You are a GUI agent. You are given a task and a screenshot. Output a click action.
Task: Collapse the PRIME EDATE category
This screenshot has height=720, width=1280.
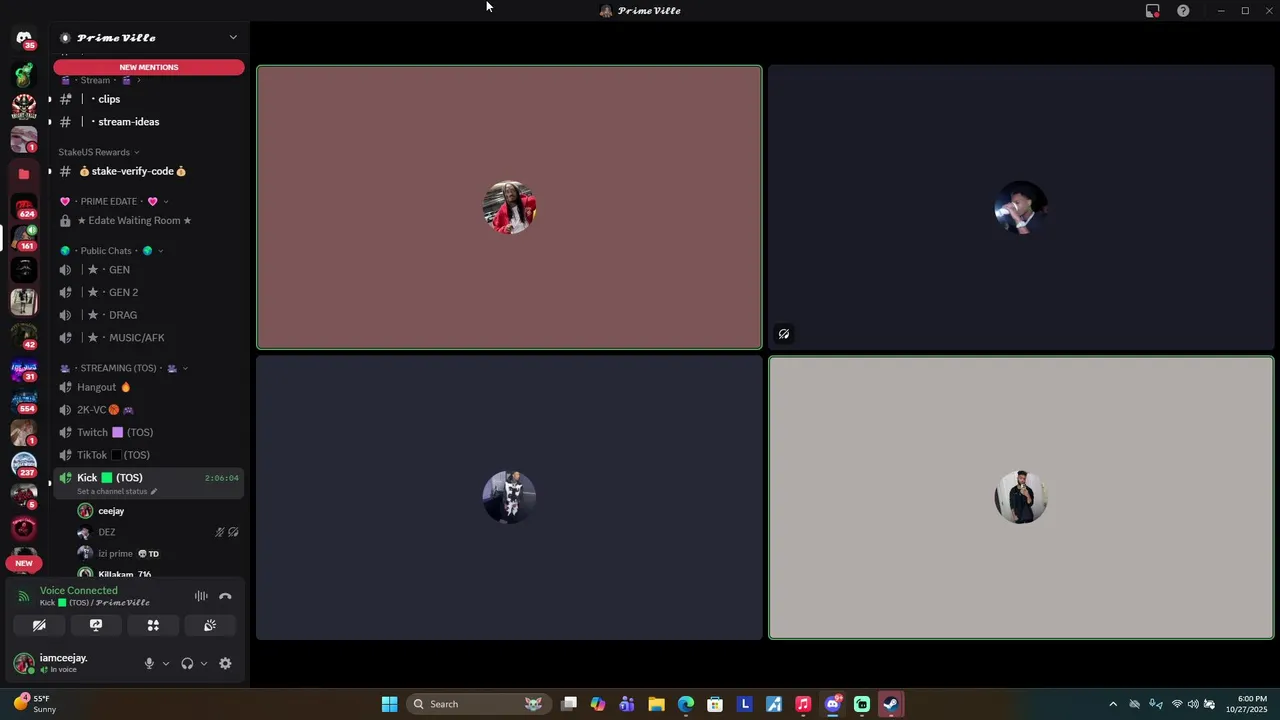coord(113,201)
